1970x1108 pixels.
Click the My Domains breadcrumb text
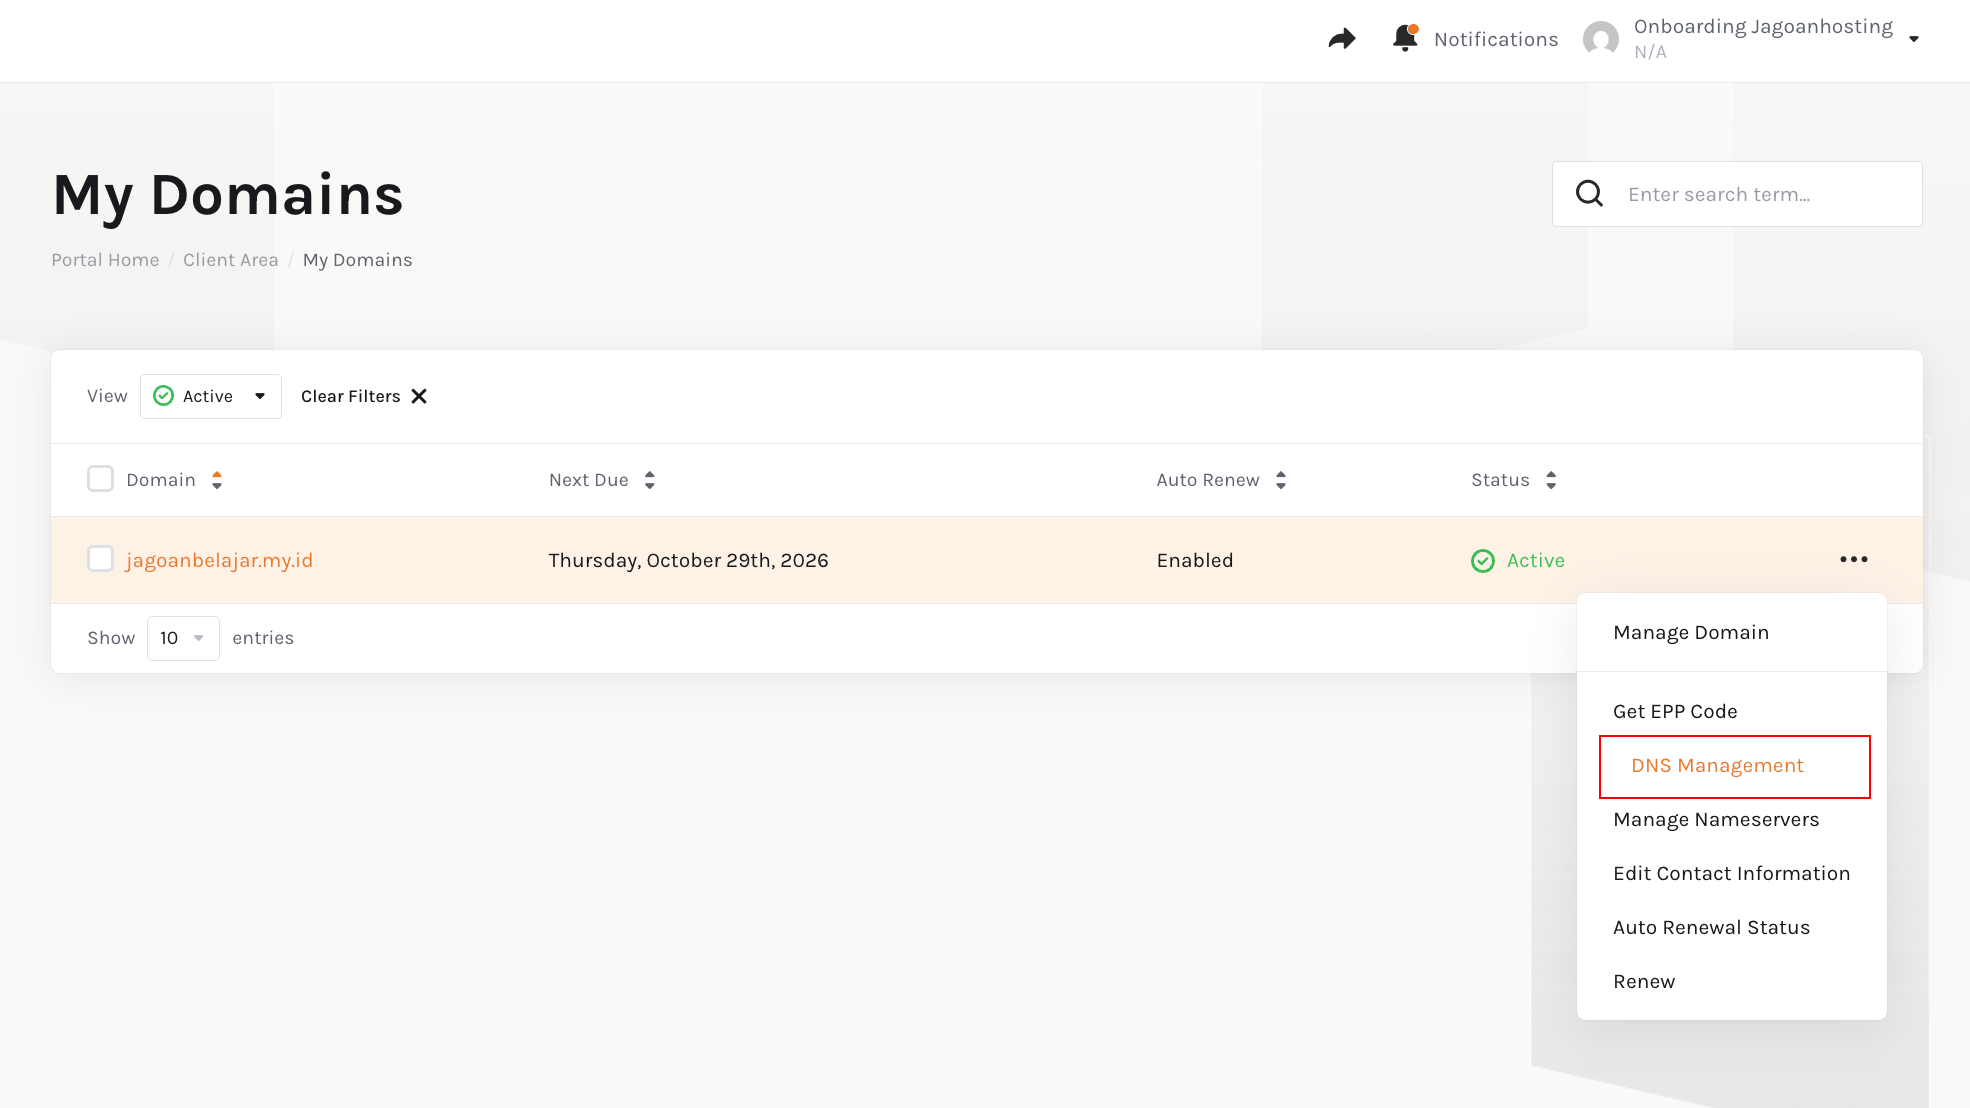357,260
